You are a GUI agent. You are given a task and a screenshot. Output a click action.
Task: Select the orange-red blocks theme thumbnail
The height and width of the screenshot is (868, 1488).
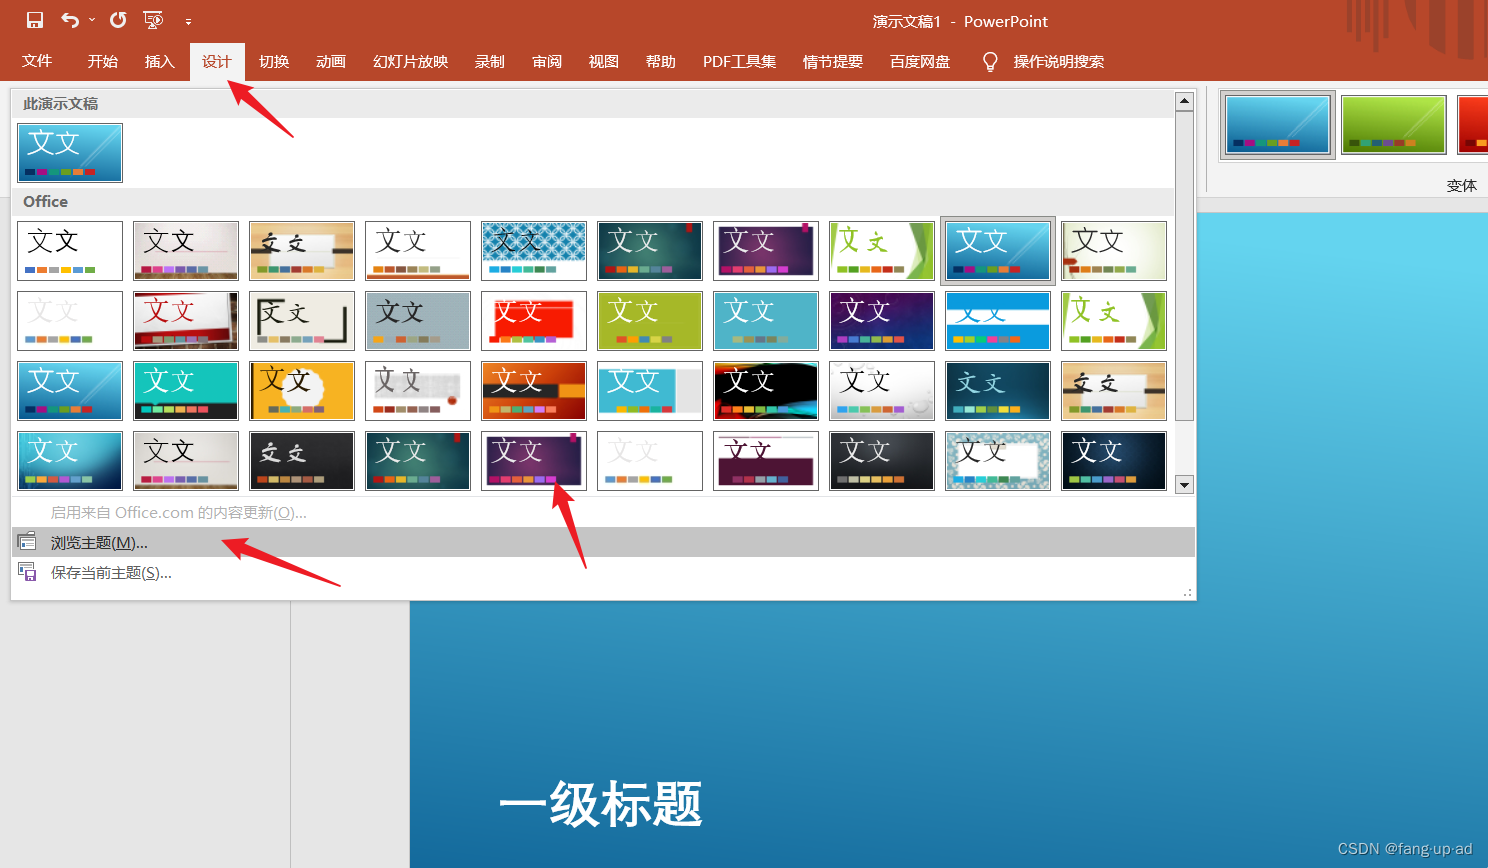(x=534, y=391)
